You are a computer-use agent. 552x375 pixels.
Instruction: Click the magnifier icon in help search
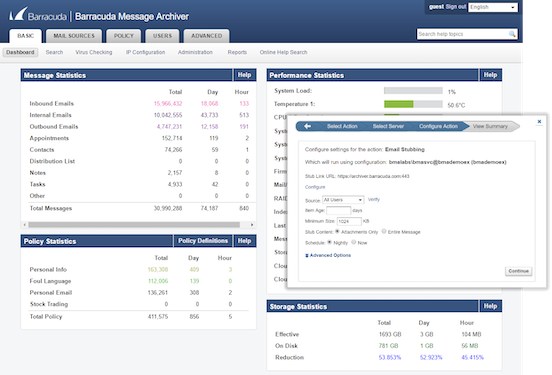click(512, 34)
